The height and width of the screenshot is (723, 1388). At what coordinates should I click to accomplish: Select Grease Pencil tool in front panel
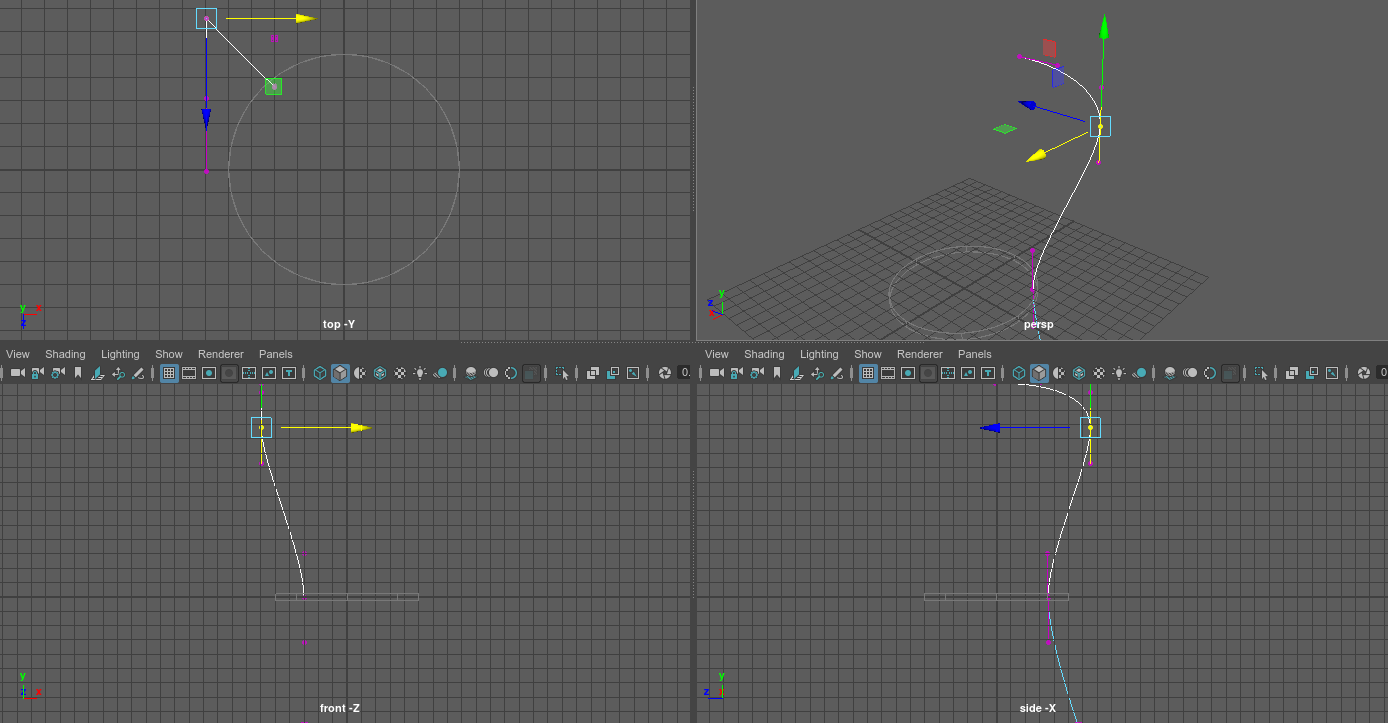pyautogui.click(x=139, y=373)
